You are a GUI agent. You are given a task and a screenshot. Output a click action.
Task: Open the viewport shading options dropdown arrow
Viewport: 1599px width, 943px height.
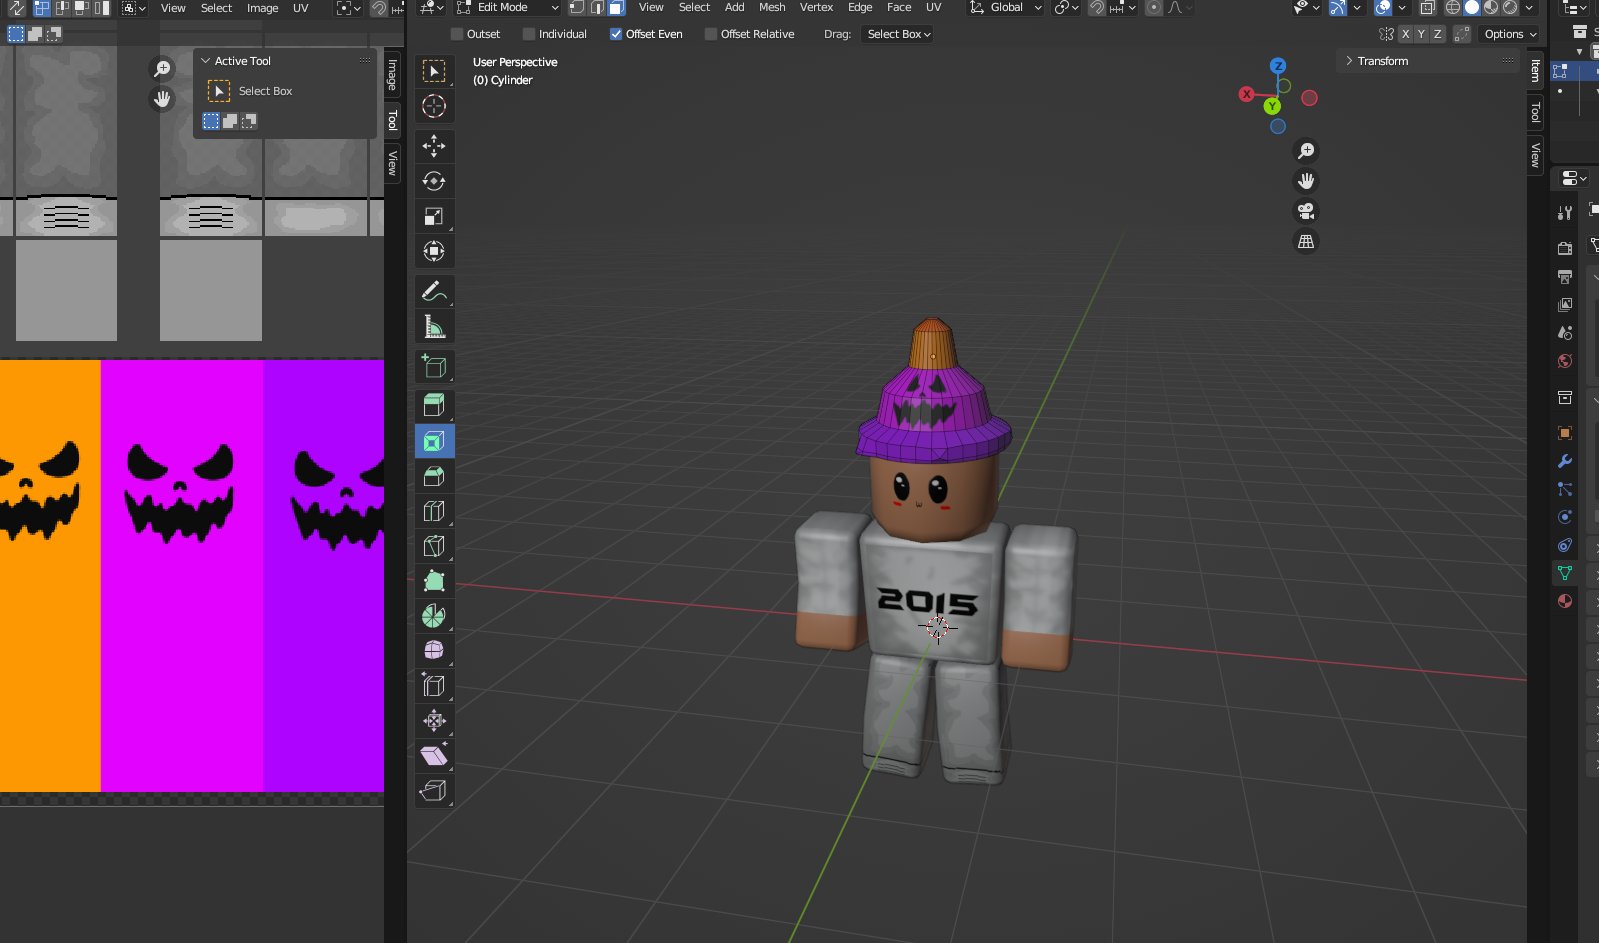[x=1529, y=7]
